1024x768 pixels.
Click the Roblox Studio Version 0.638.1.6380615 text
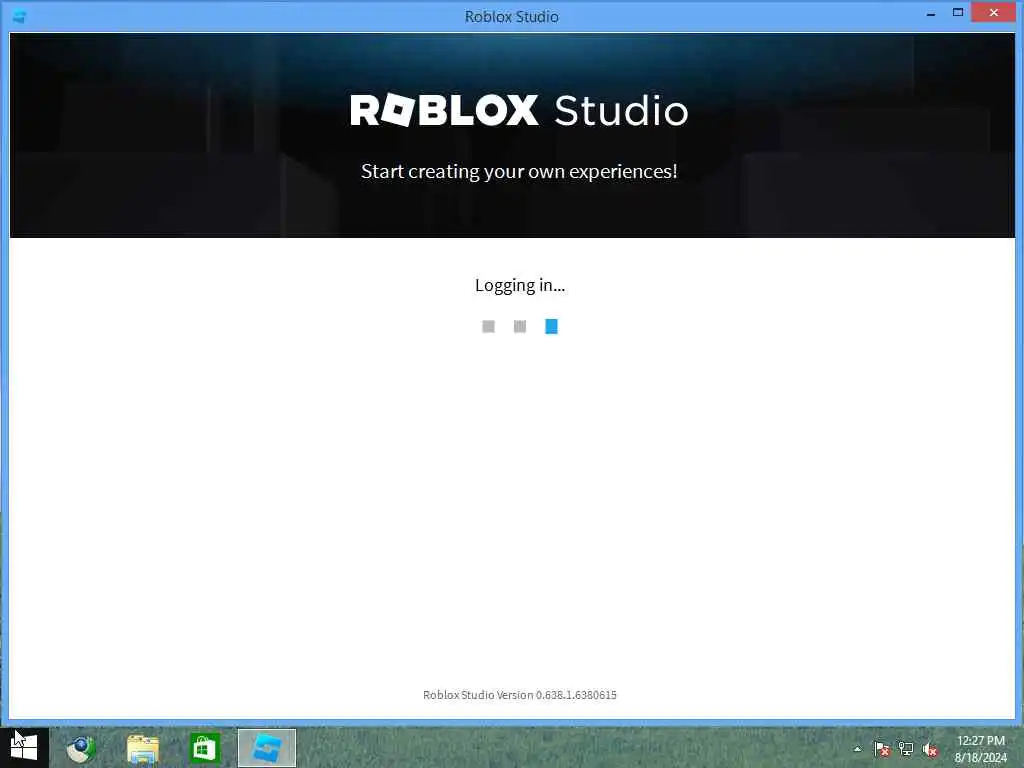pos(520,695)
